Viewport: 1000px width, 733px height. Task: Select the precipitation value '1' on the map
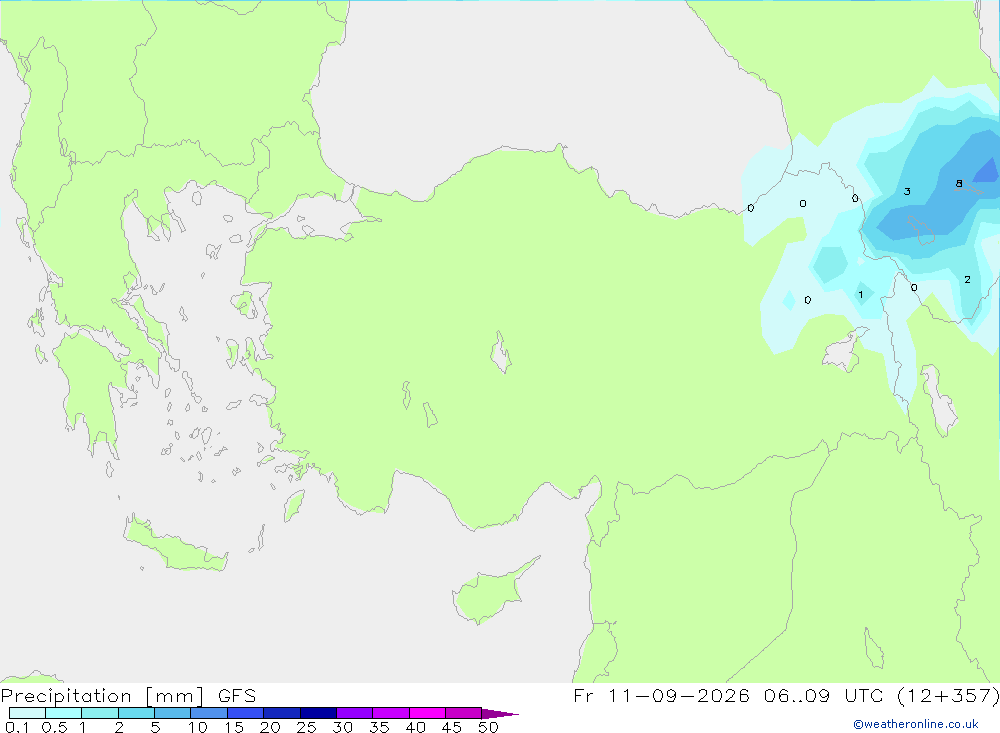(x=860, y=295)
